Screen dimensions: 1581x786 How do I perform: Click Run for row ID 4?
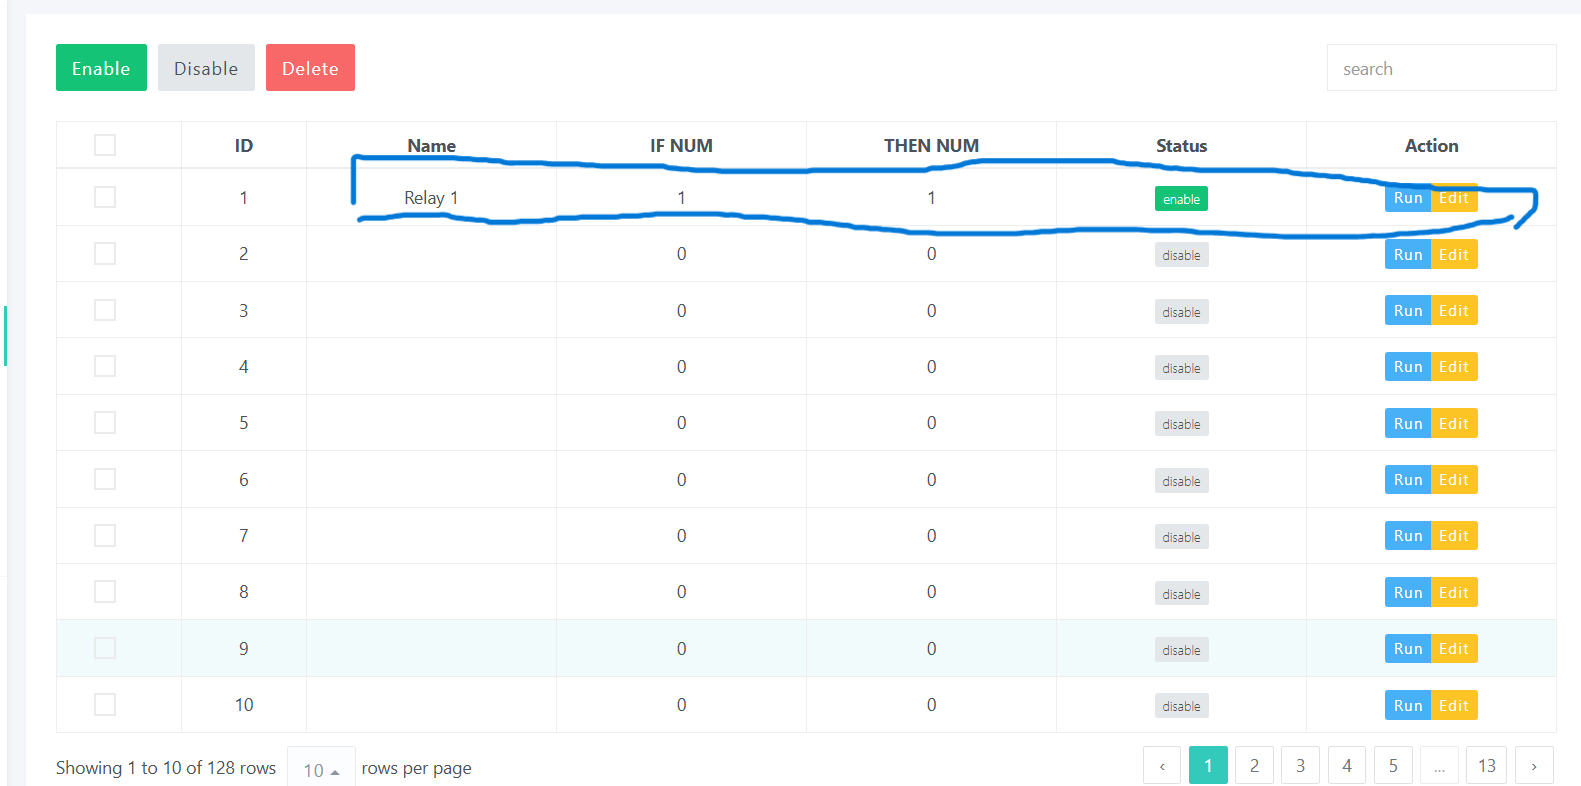(x=1407, y=367)
